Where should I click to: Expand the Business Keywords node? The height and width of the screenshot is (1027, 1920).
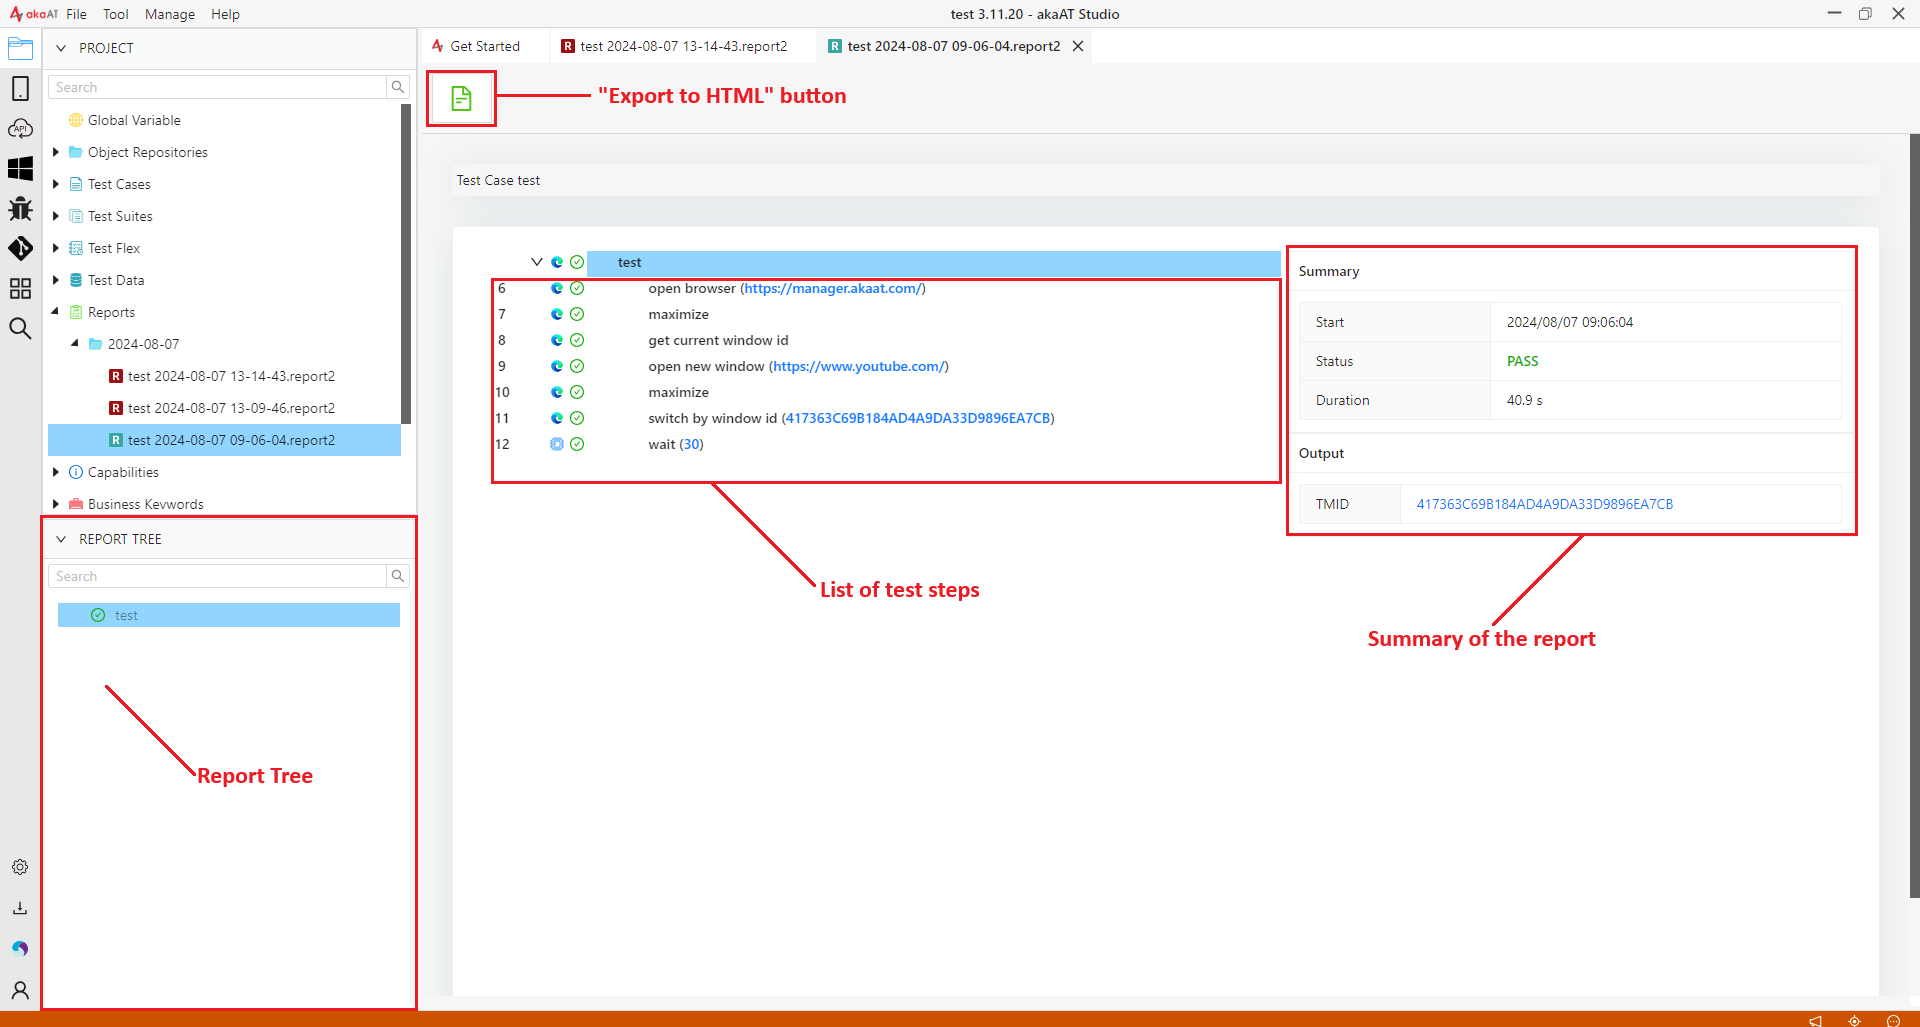[x=56, y=504]
